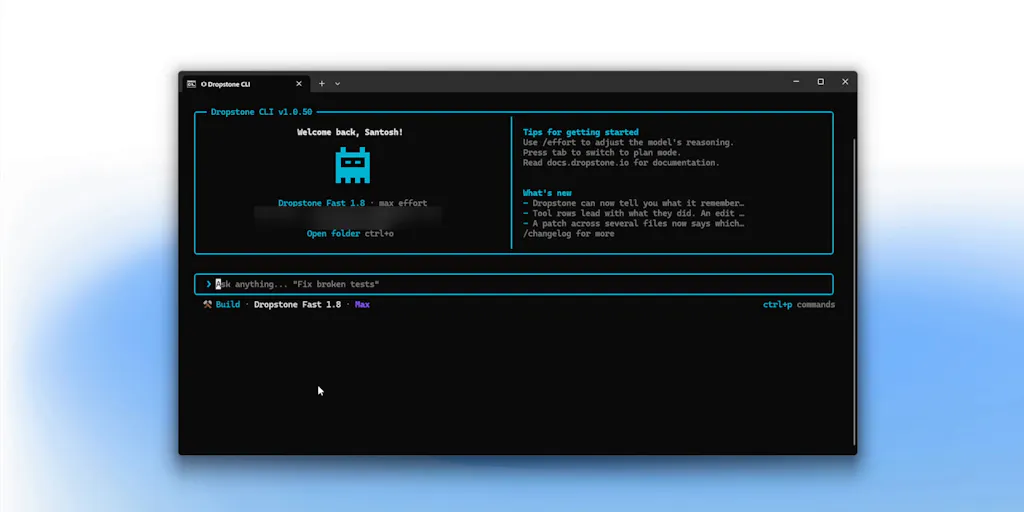Maximize the terminal window

(x=820, y=82)
